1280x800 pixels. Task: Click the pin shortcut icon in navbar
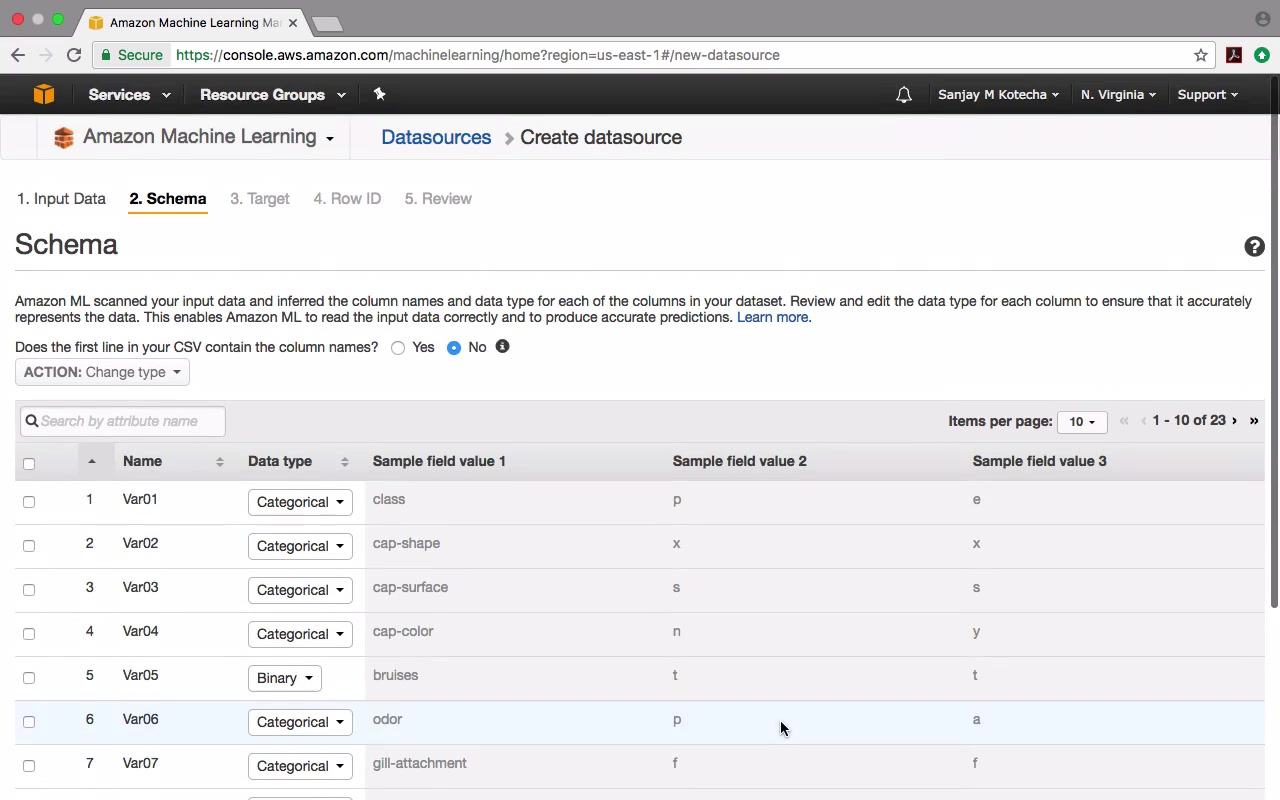click(x=379, y=94)
